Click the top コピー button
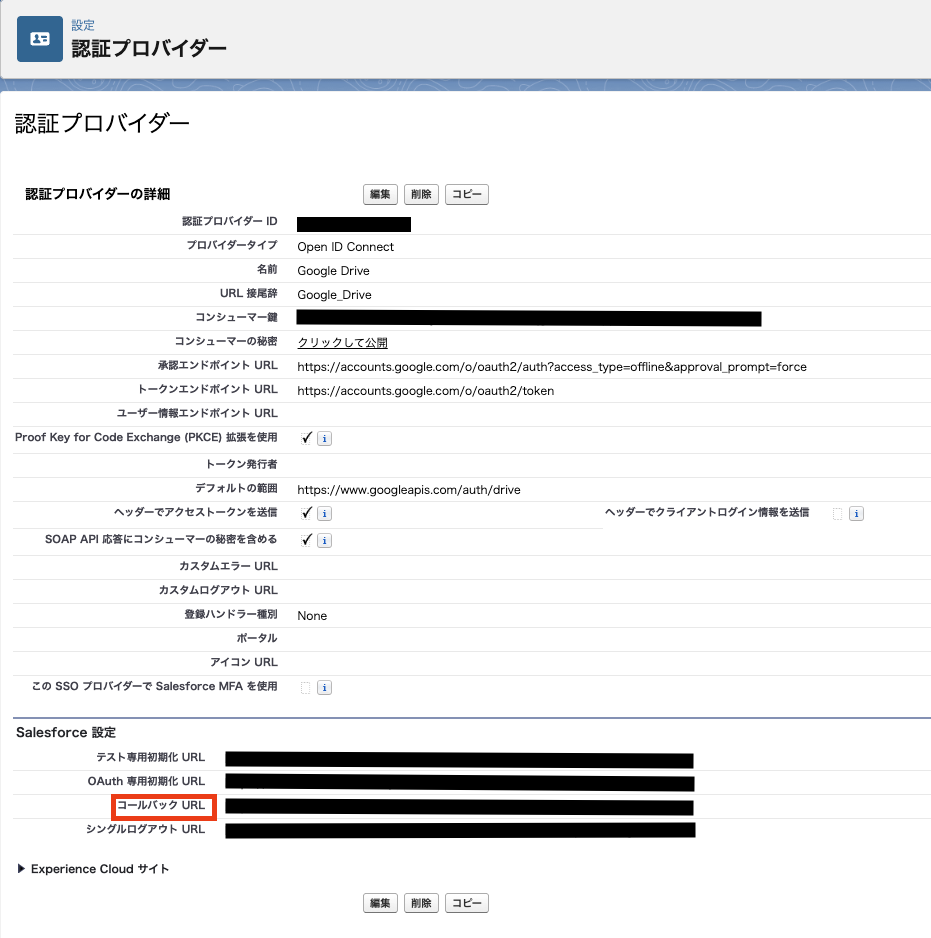This screenshot has width=931, height=938. pyautogui.click(x=466, y=195)
